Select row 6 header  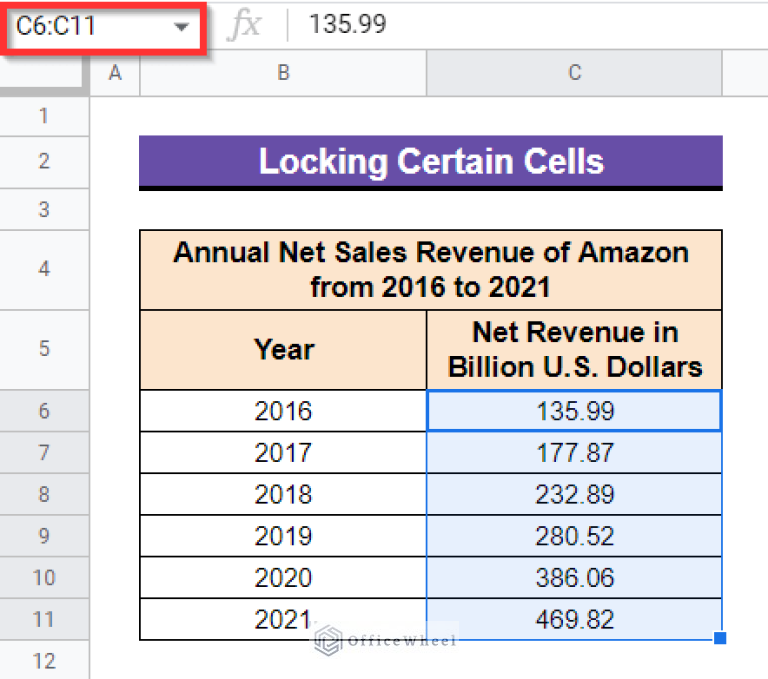pyautogui.click(x=45, y=411)
